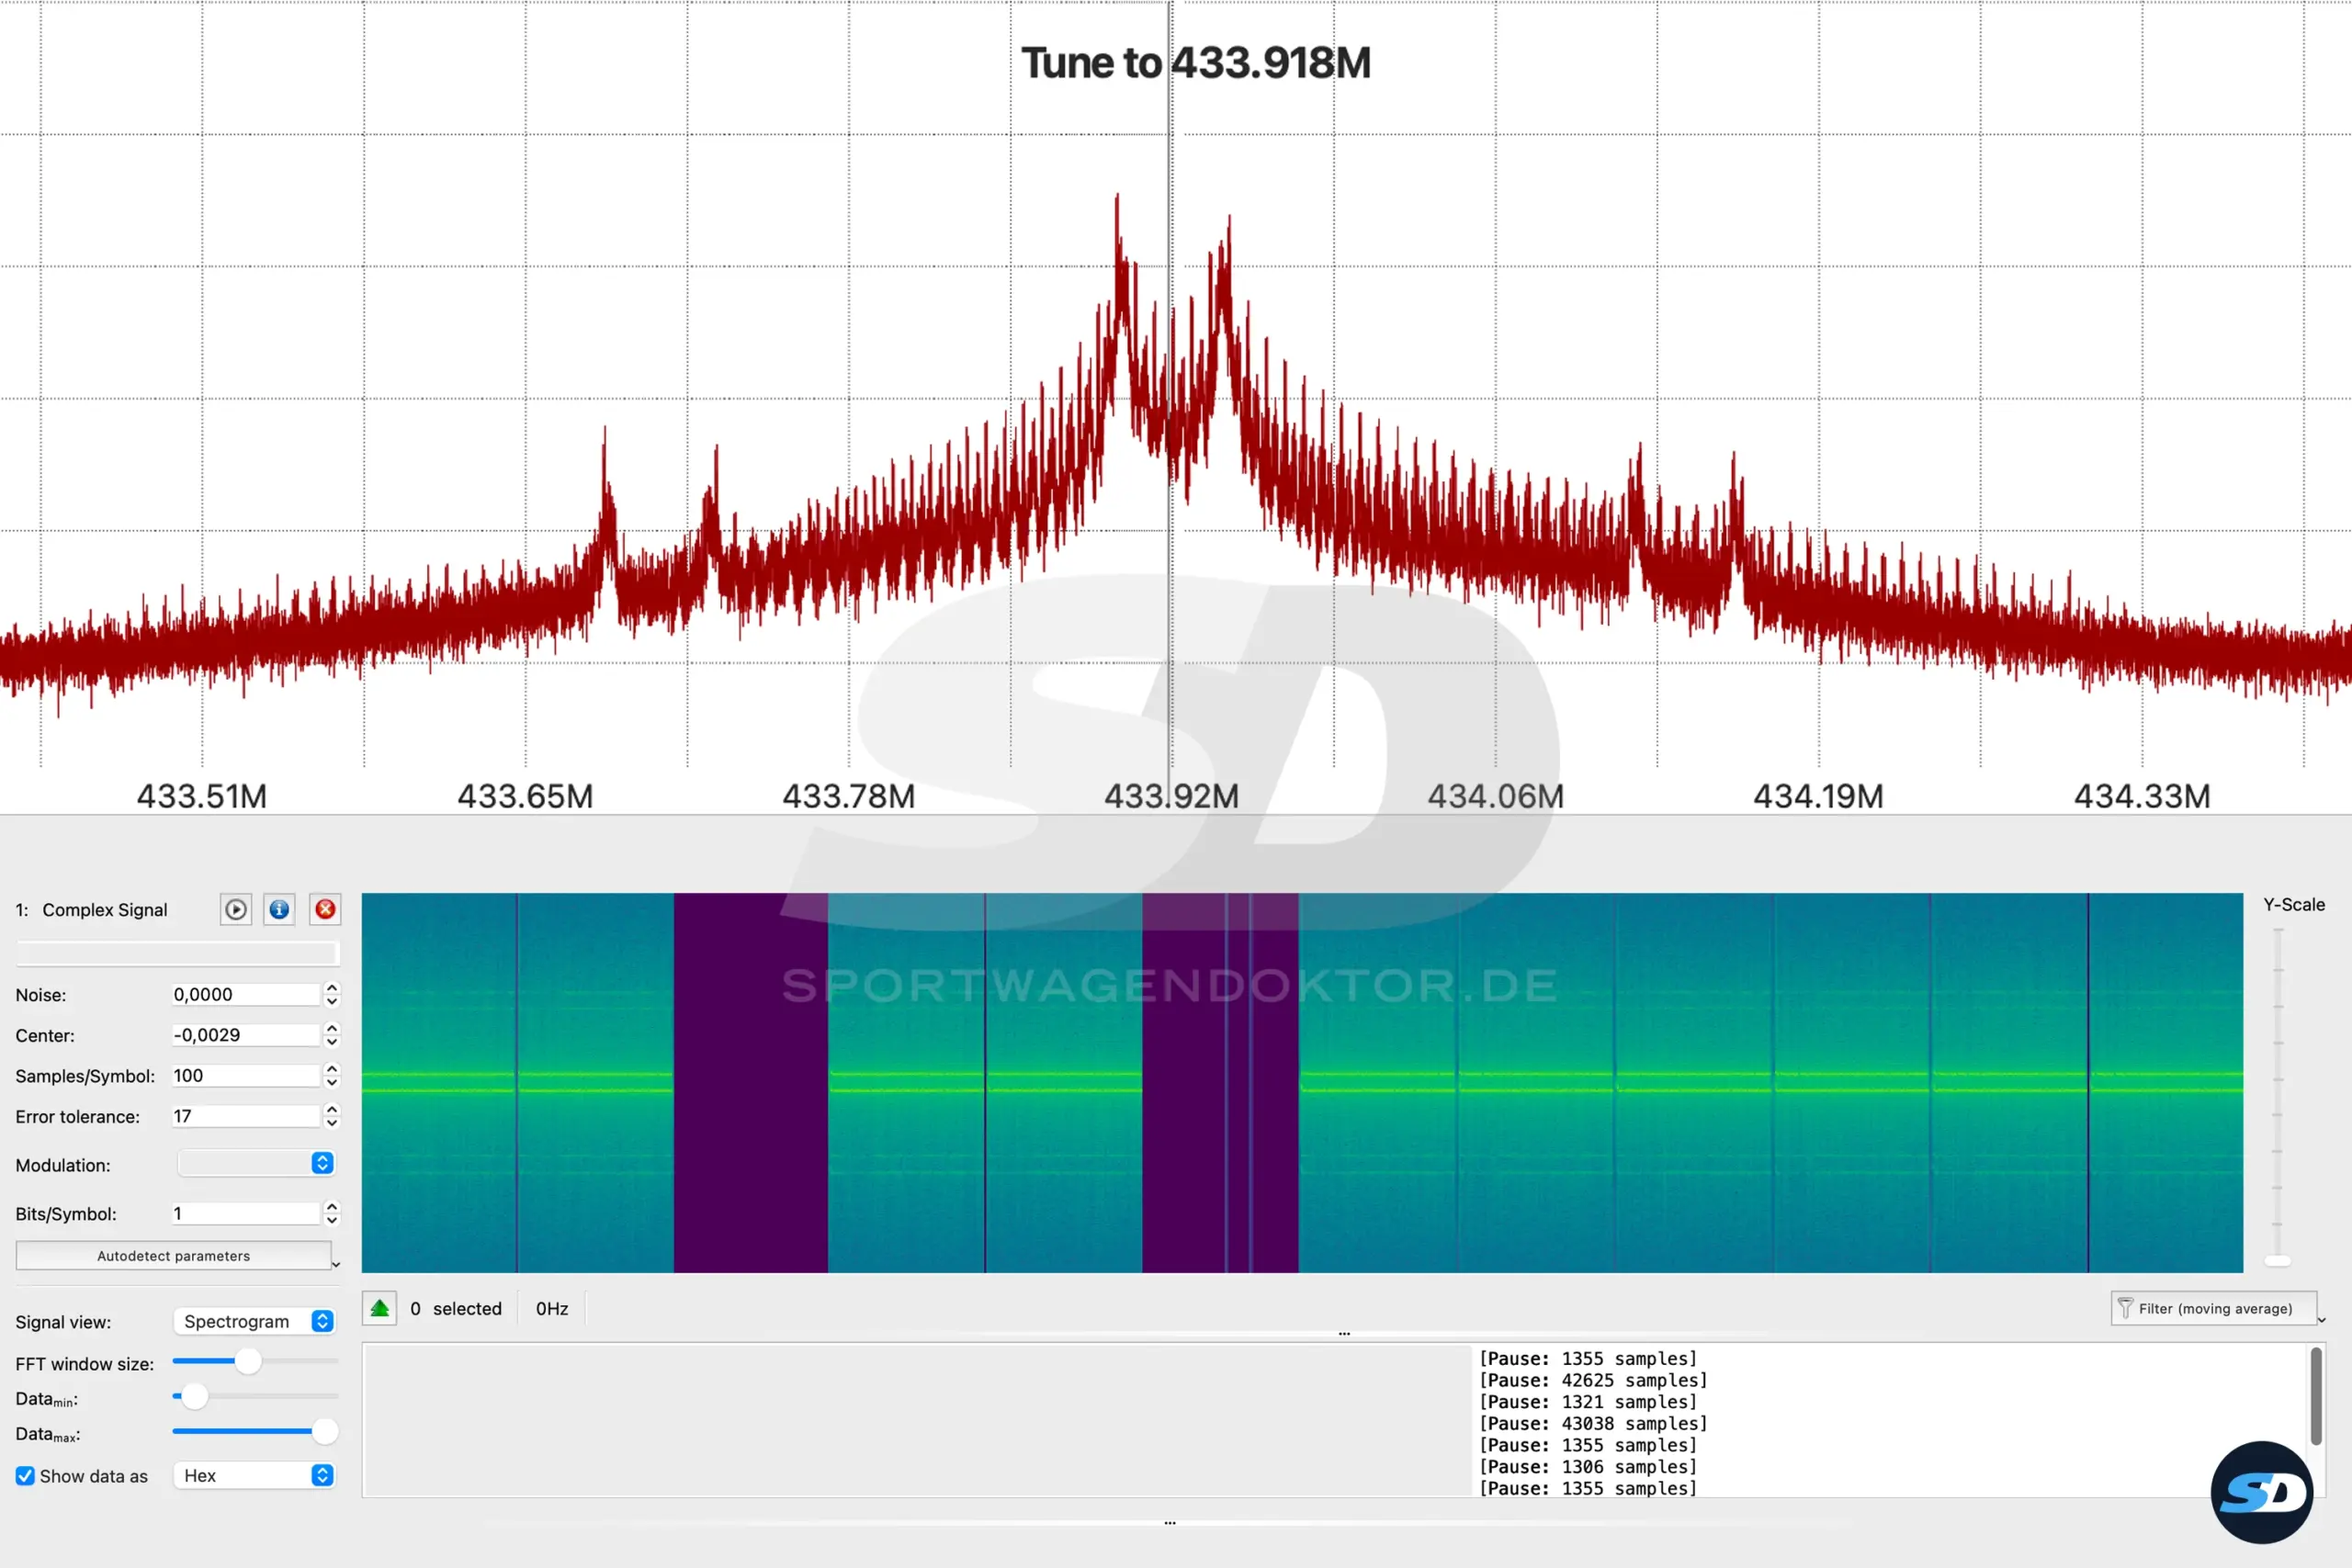Click the Data max slider handle
Screen dimensions: 2352x1568
[x=324, y=1431]
